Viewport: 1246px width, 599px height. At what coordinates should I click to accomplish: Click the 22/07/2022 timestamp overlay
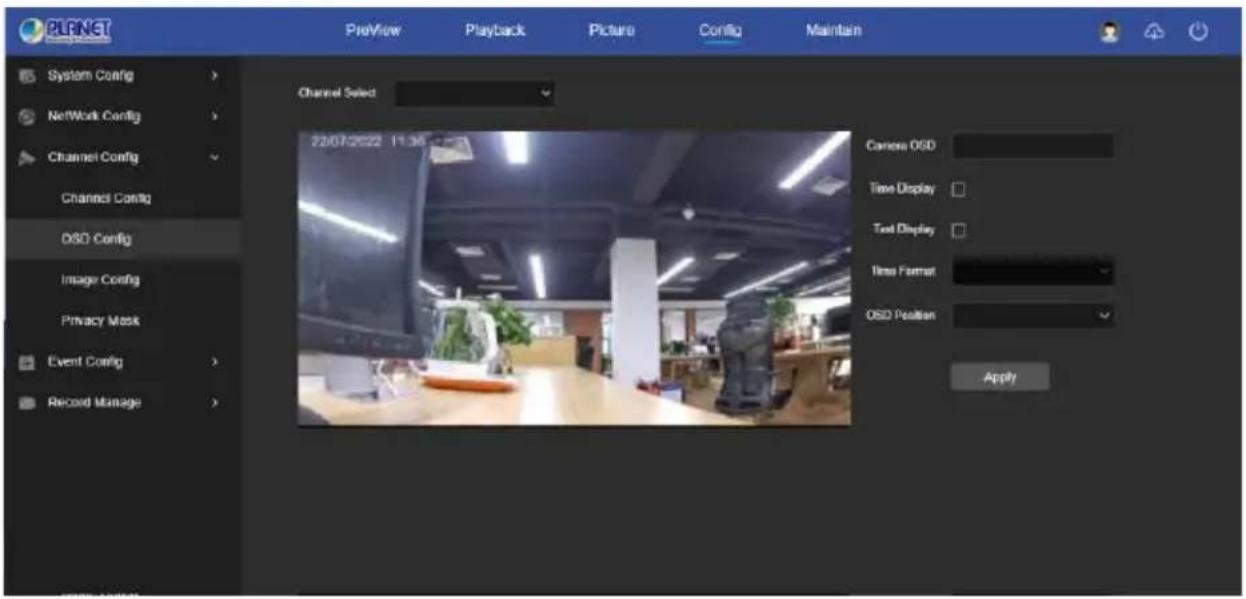click(369, 143)
